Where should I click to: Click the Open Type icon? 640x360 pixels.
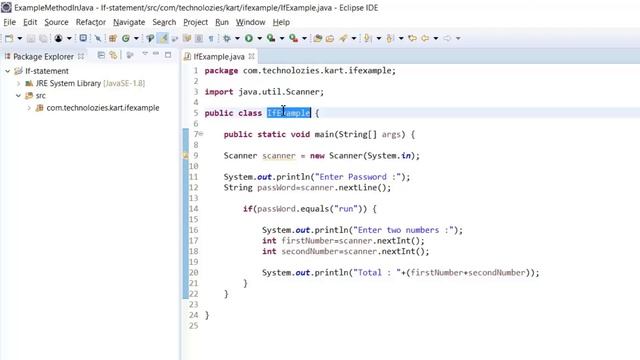coord(150,38)
